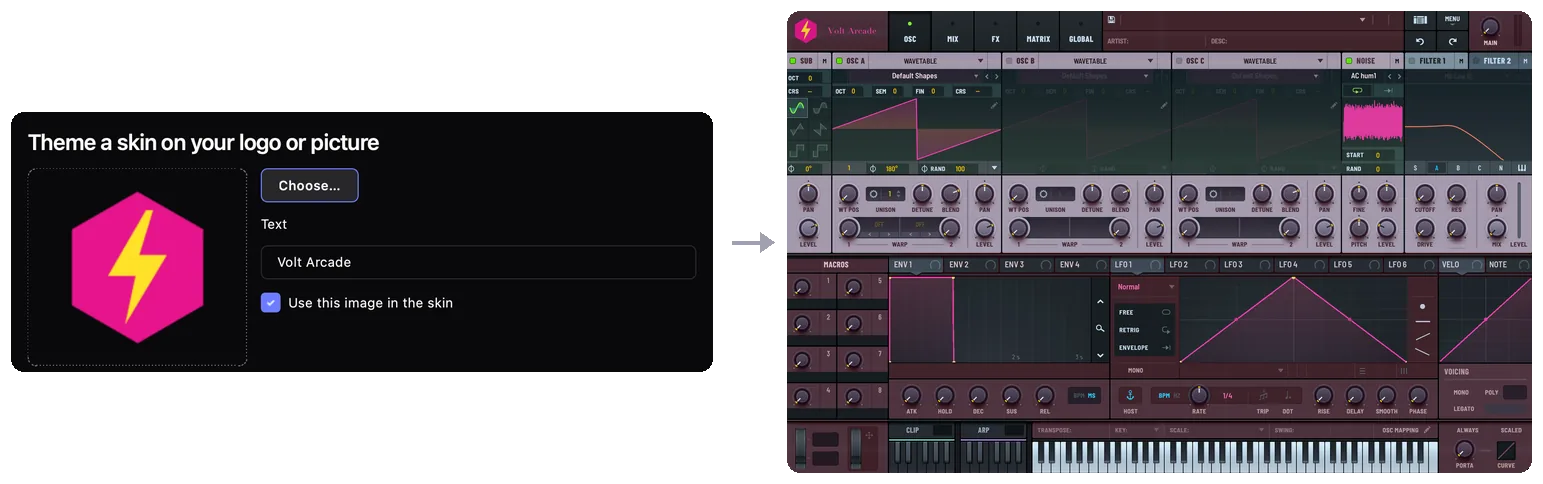Open the piano keyboard icon in header

(1420, 19)
